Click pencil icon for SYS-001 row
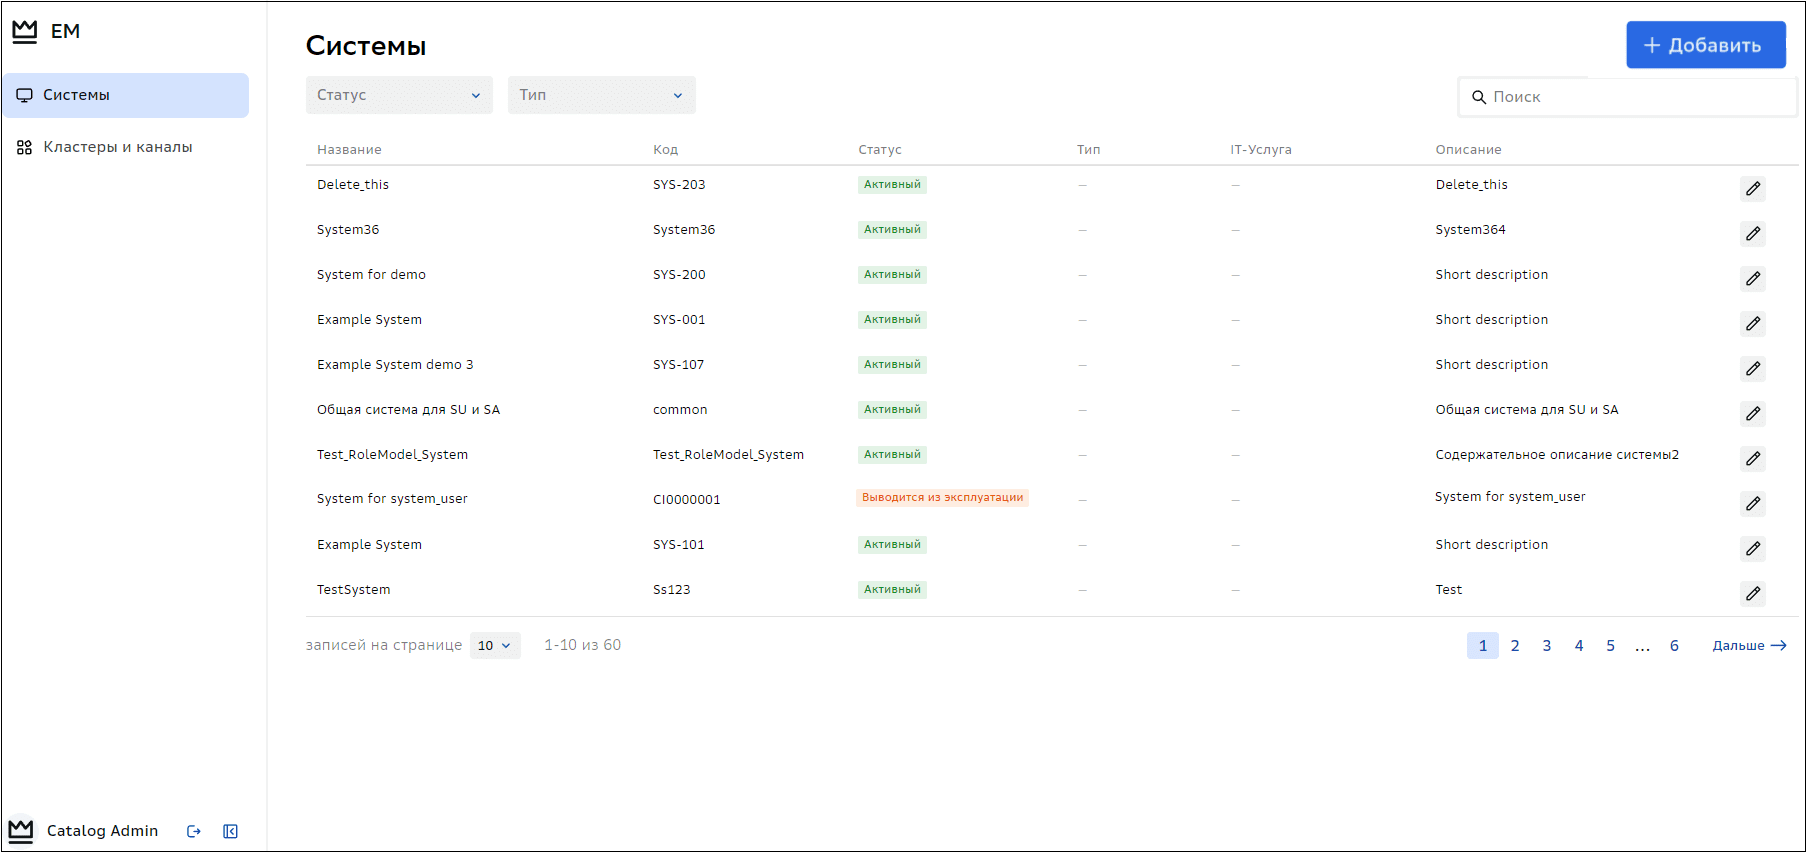The height and width of the screenshot is (852, 1809). click(x=1753, y=324)
